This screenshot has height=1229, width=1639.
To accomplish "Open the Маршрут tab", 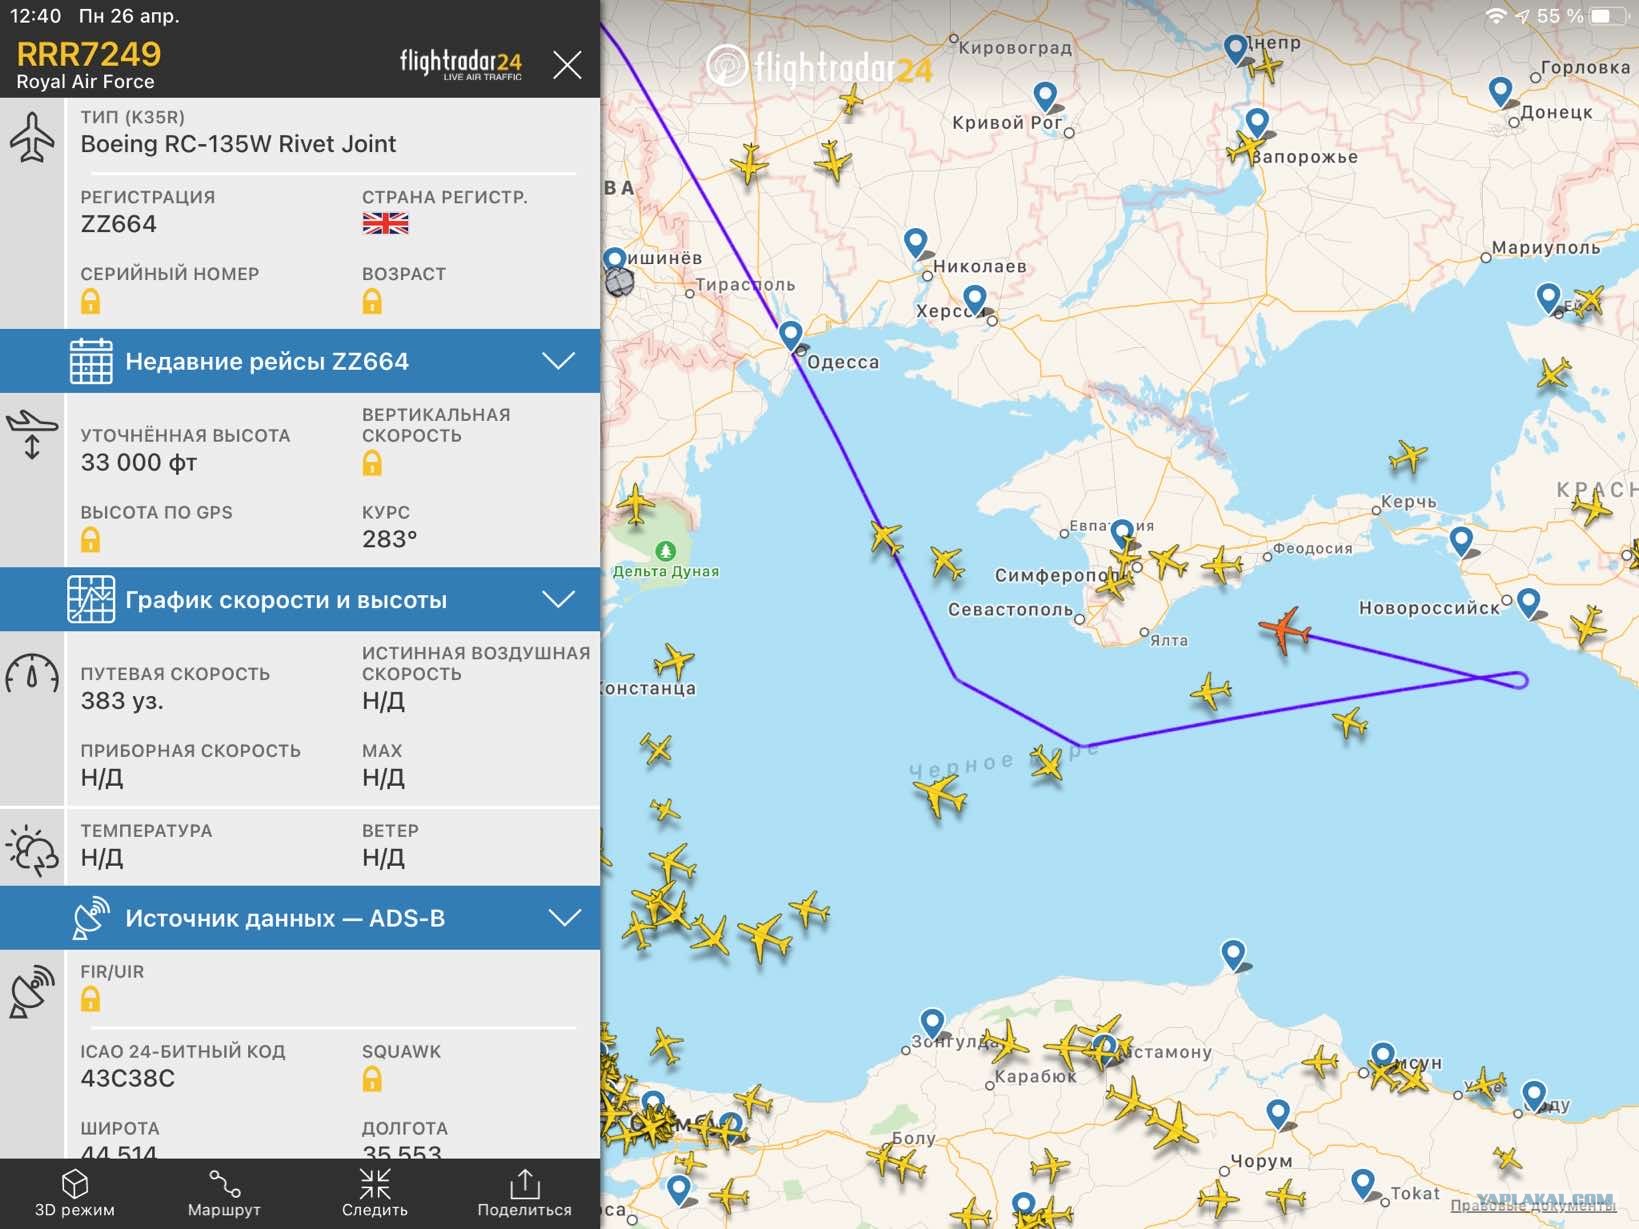I will coord(224,1193).
